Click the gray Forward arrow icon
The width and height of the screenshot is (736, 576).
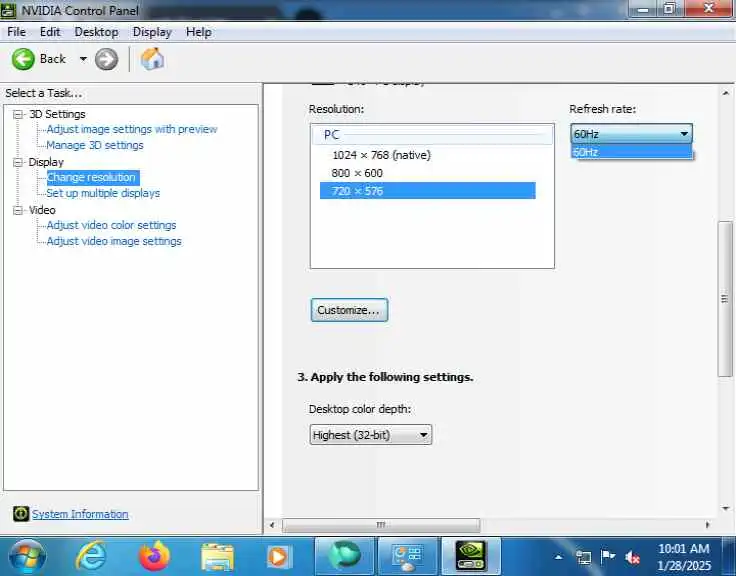[107, 60]
